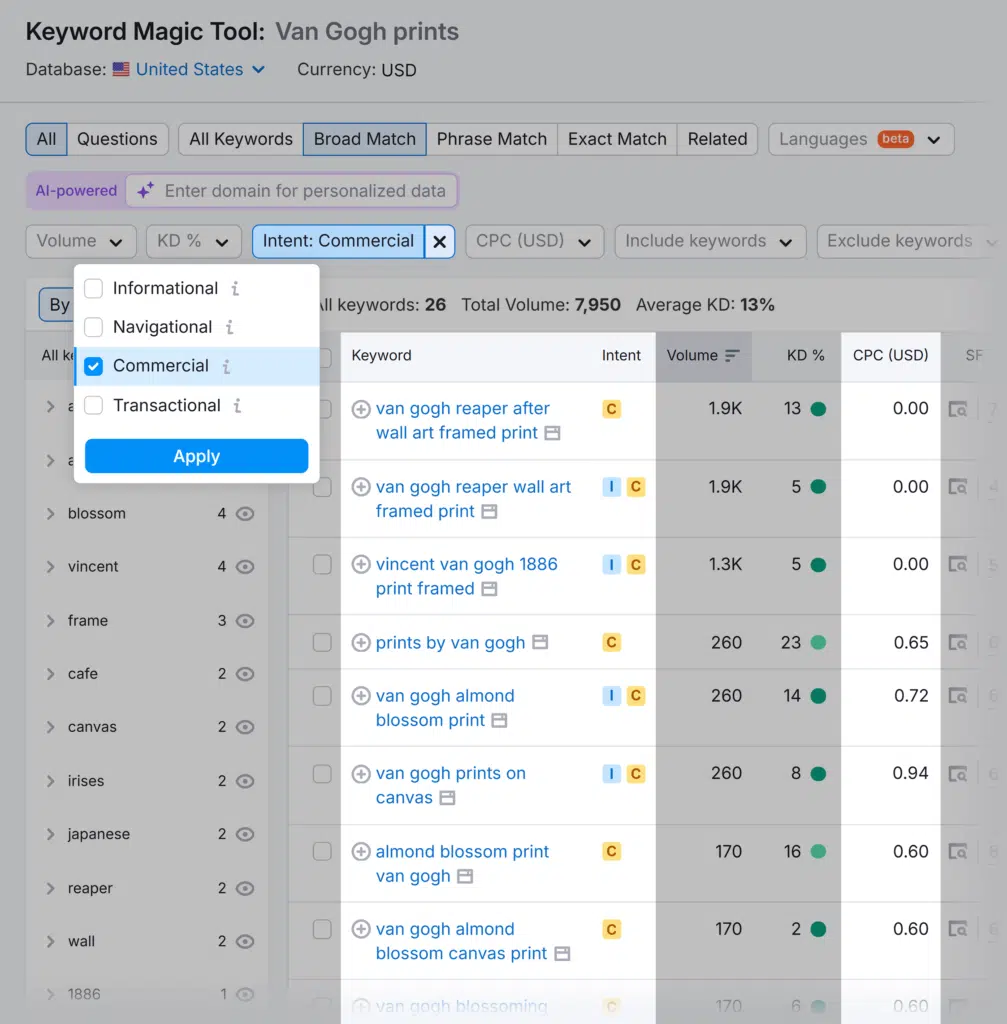Screen dimensions: 1007x1024
Task: Click the plus icon beside 'prints by van gogh'
Action: [x=361, y=643]
